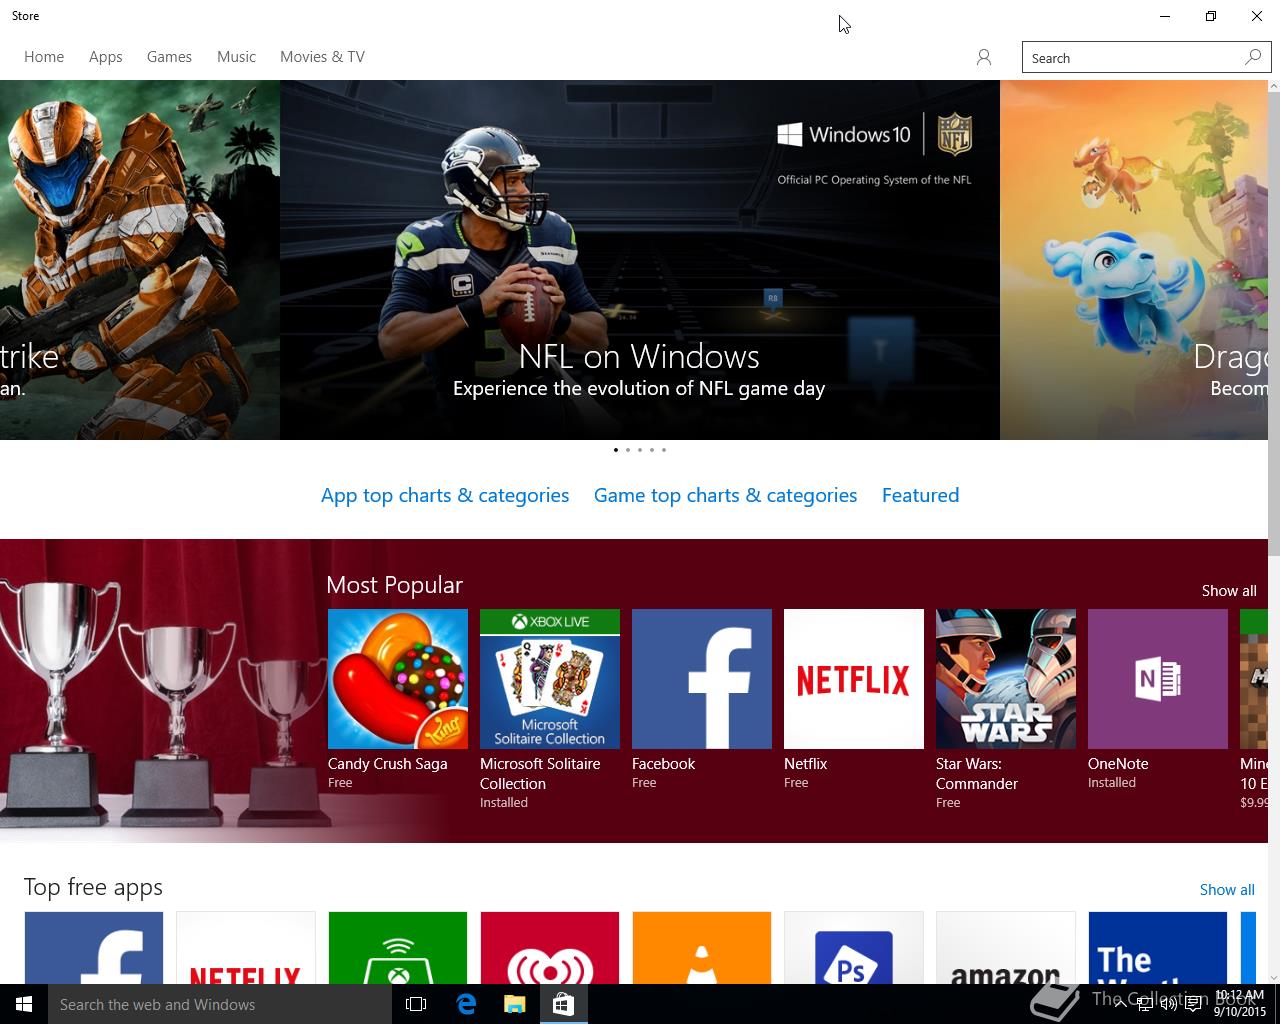The height and width of the screenshot is (1024, 1280).
Task: Open the OneNote app tile
Action: 1158,679
